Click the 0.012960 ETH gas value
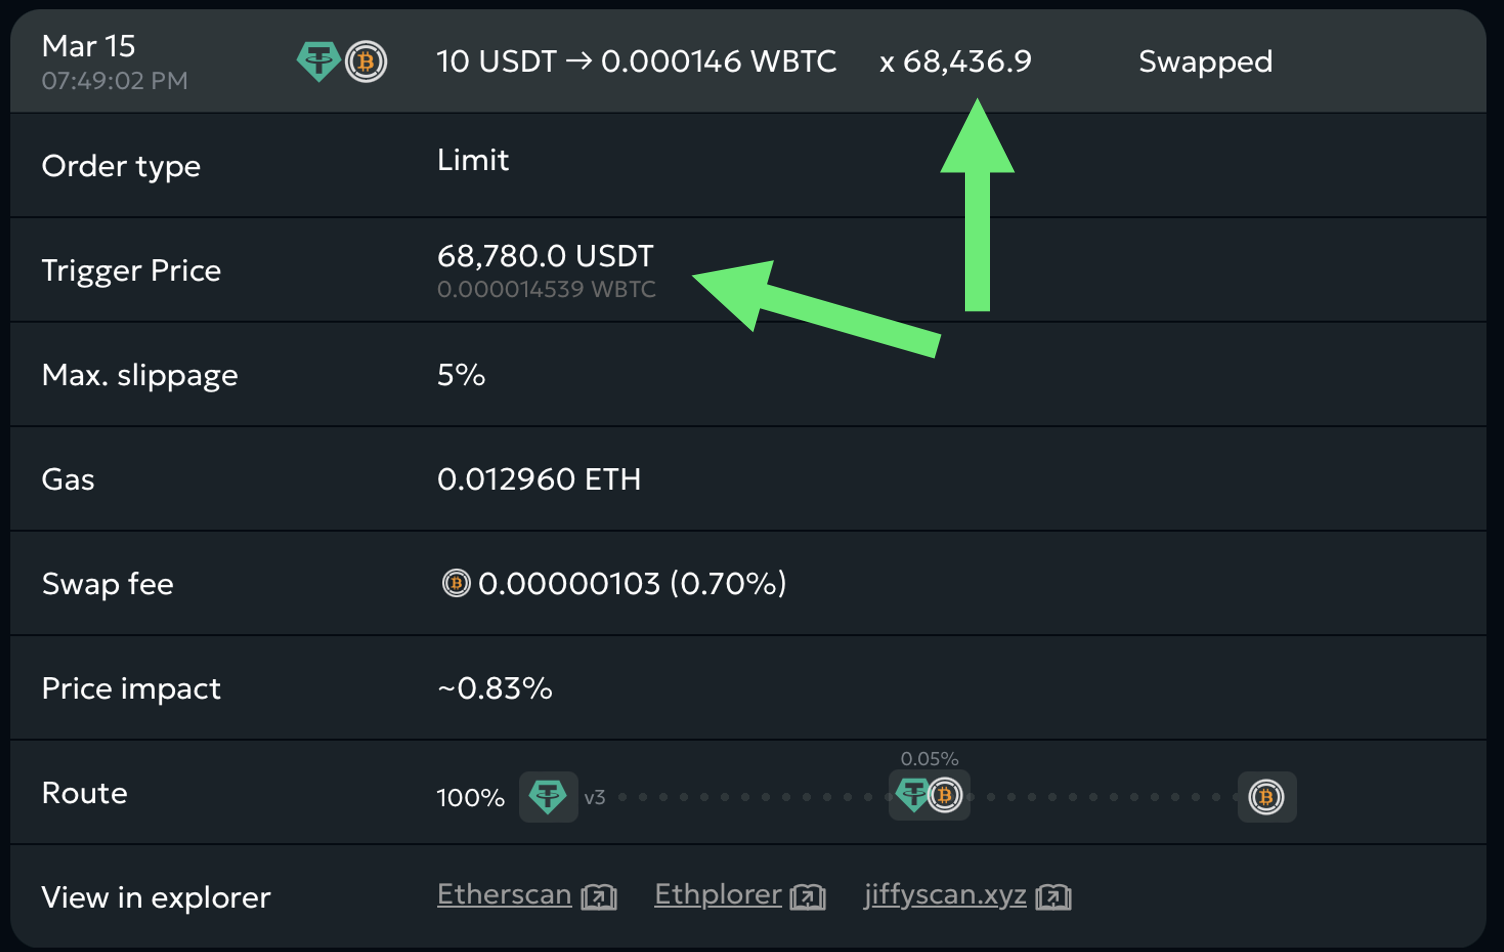The width and height of the screenshot is (1504, 952). coord(539,480)
